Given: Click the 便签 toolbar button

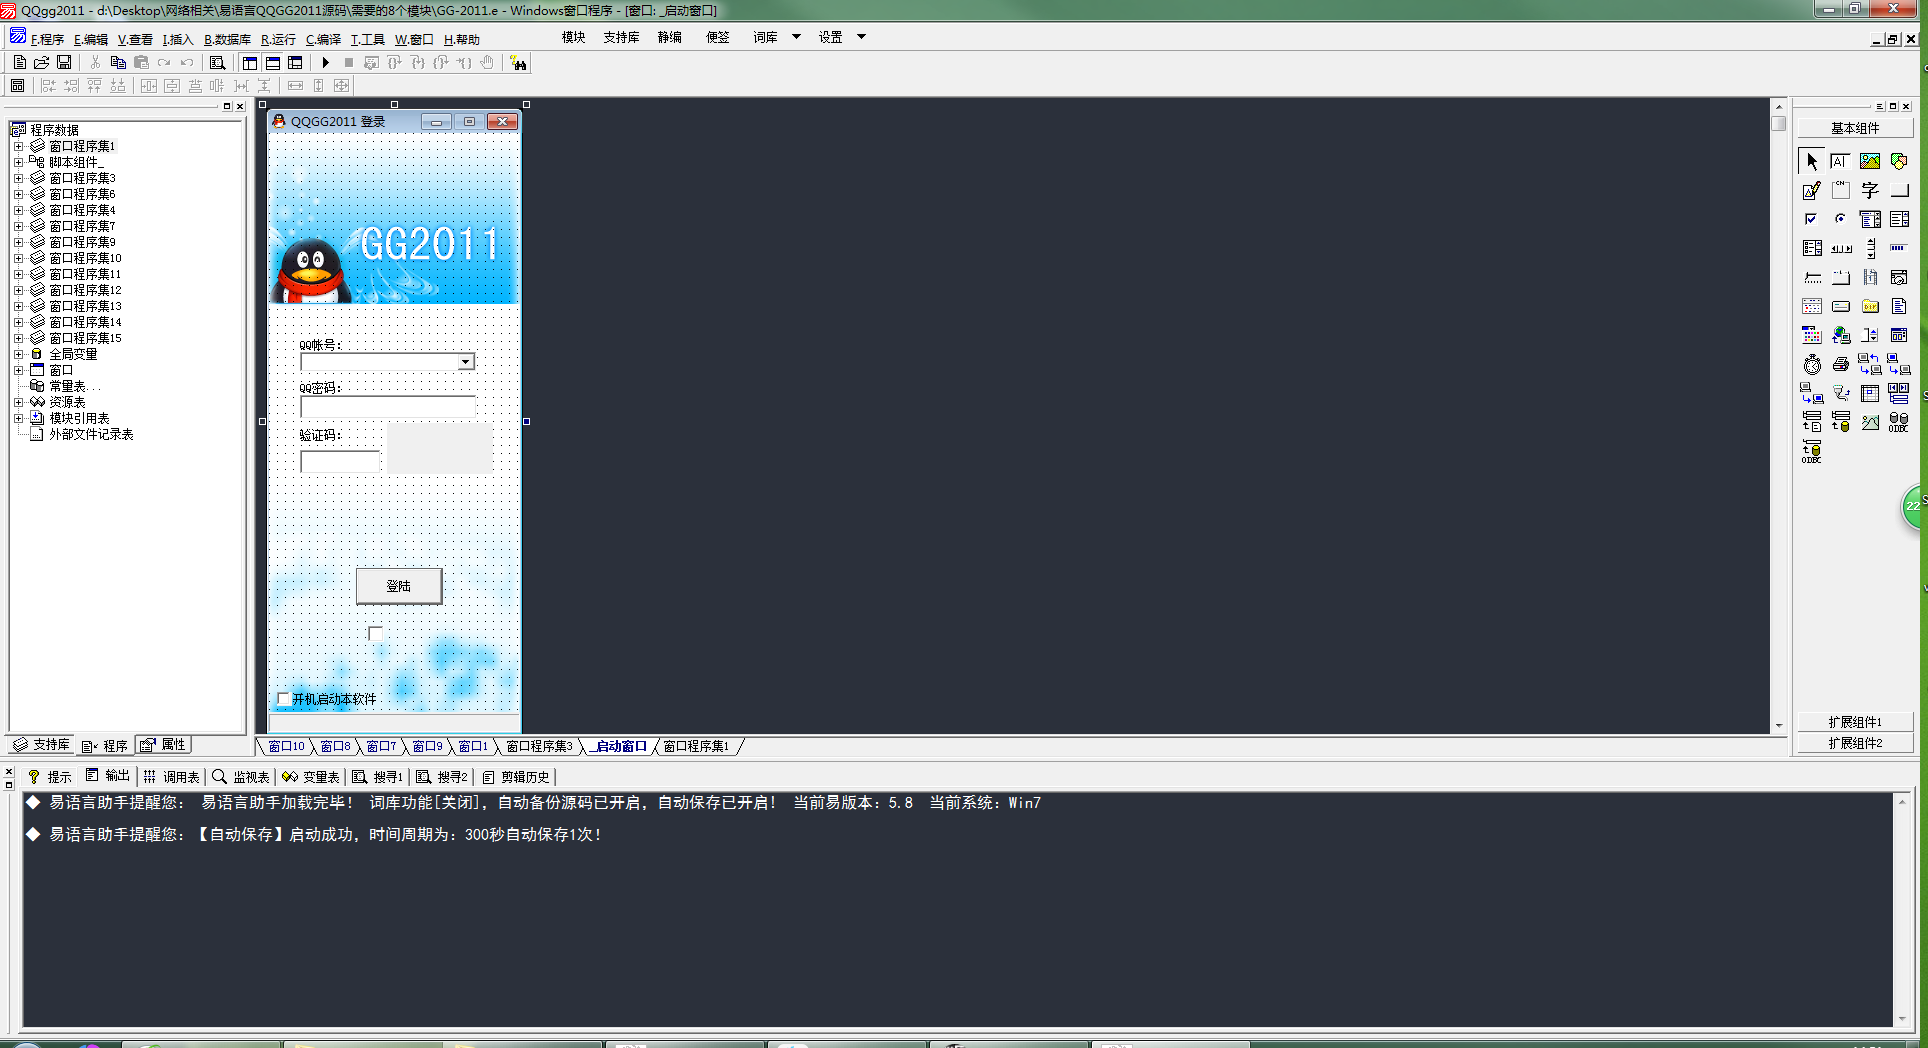Looking at the screenshot, I should (718, 37).
